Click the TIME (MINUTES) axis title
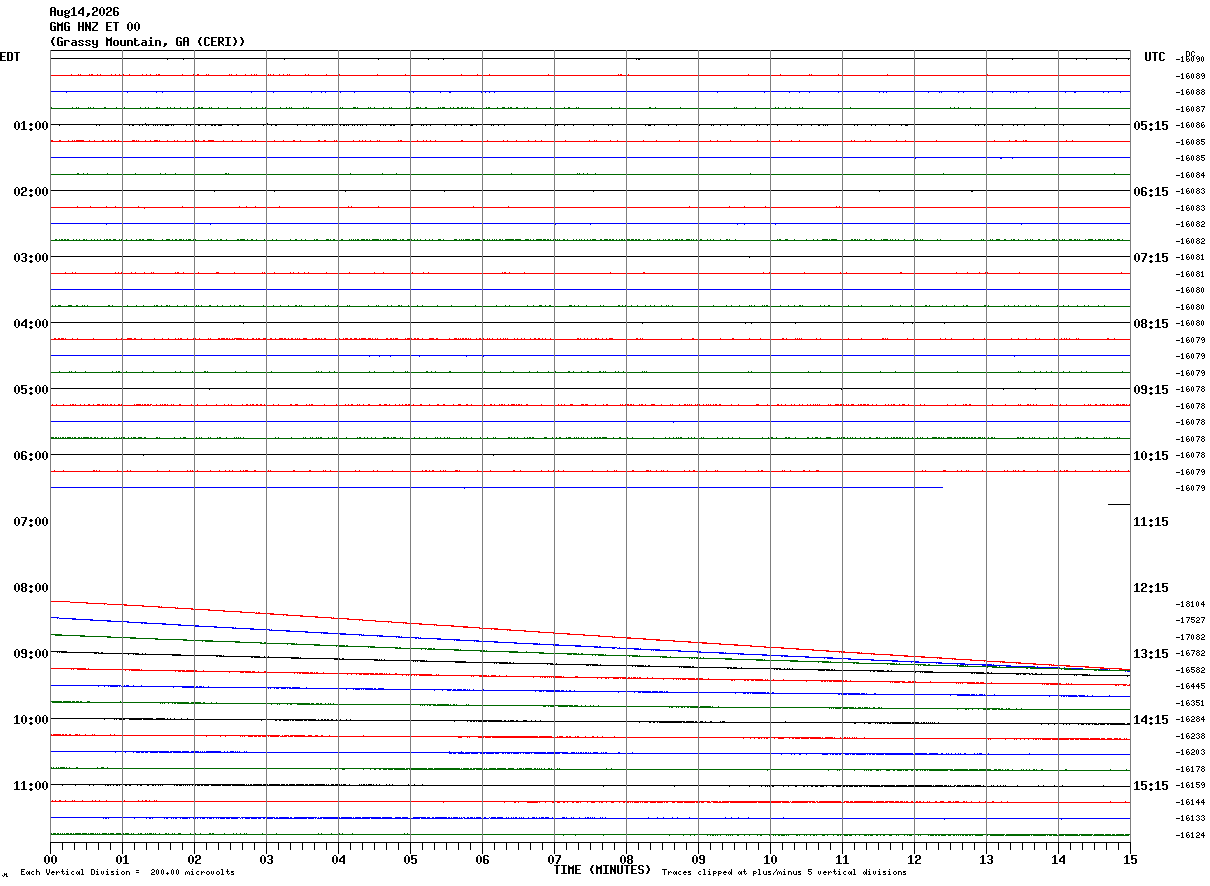 602,870
